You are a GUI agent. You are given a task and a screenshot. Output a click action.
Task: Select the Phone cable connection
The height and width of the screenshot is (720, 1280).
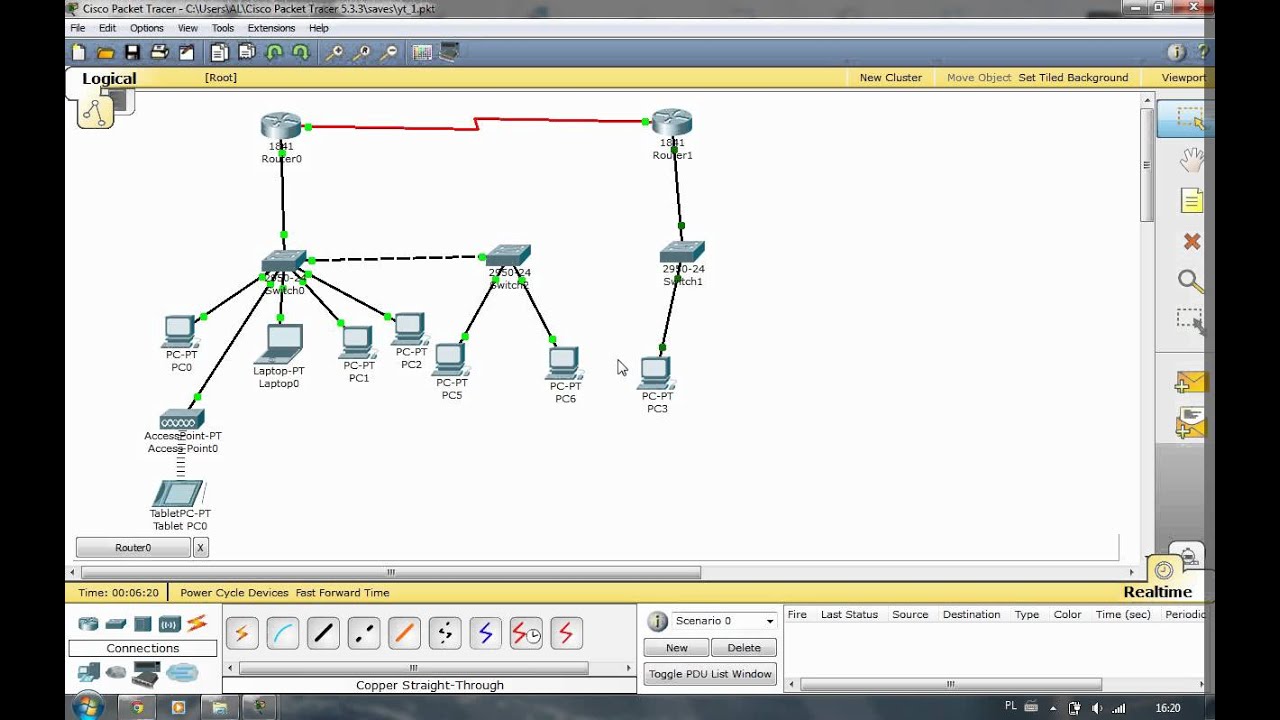[x=445, y=633]
